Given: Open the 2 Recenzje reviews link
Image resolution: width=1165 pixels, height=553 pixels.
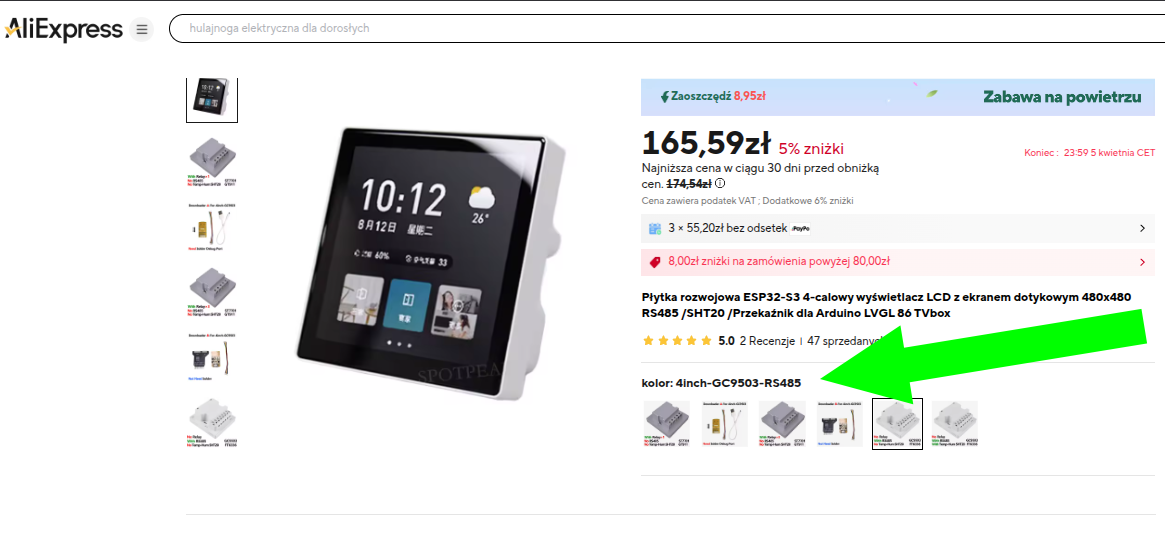Looking at the screenshot, I should coord(768,341).
